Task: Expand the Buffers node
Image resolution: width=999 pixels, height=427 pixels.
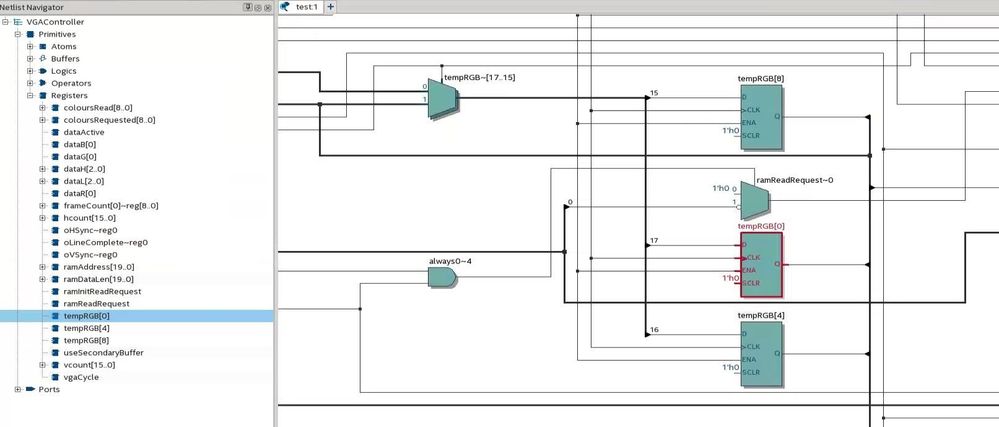Action: pyautogui.click(x=30, y=59)
